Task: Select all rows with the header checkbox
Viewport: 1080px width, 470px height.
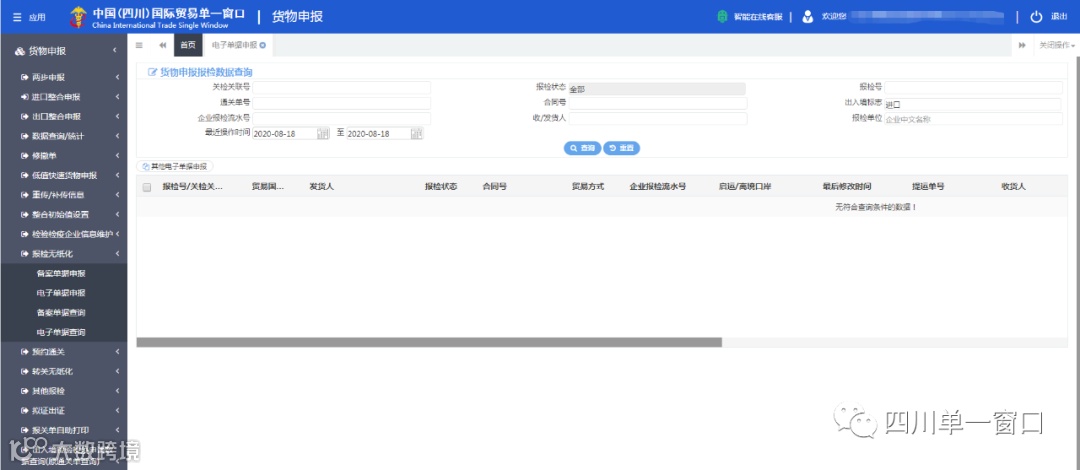Action: tap(147, 187)
